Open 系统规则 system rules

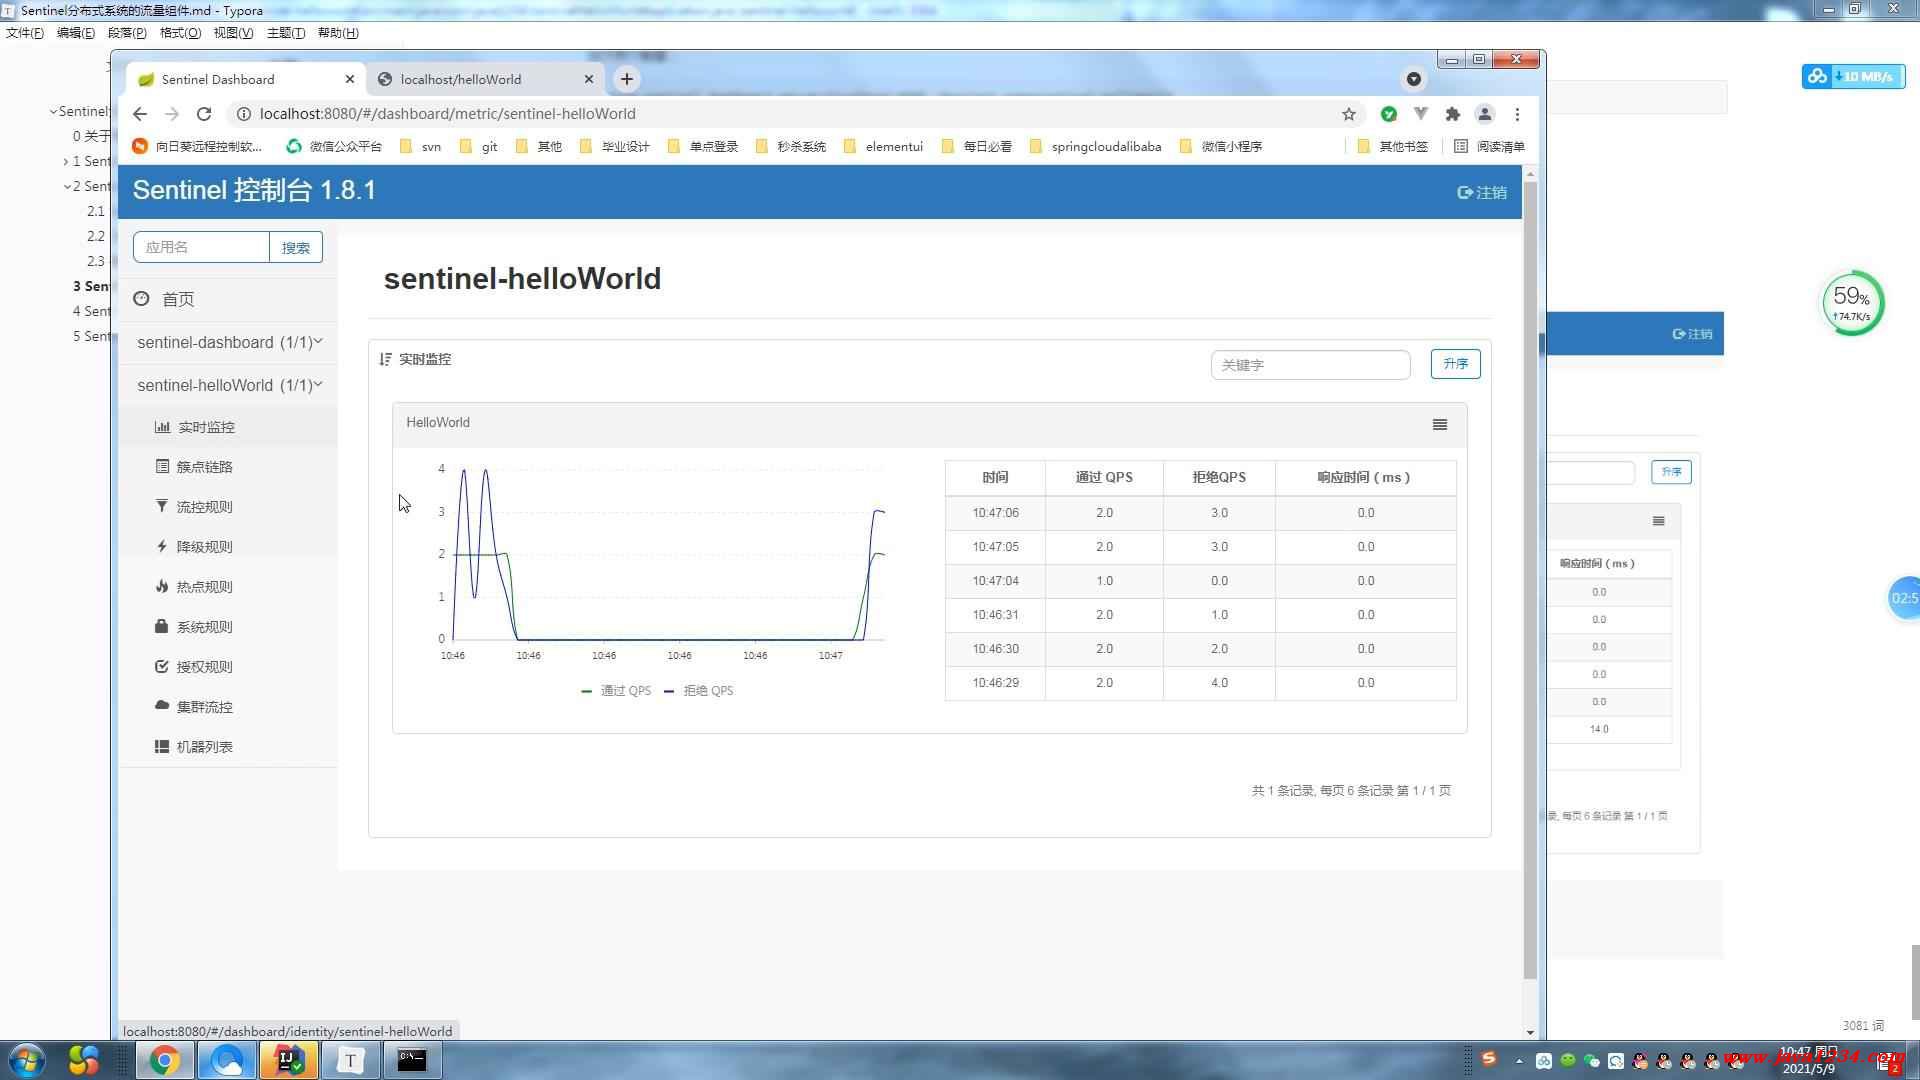click(x=204, y=627)
